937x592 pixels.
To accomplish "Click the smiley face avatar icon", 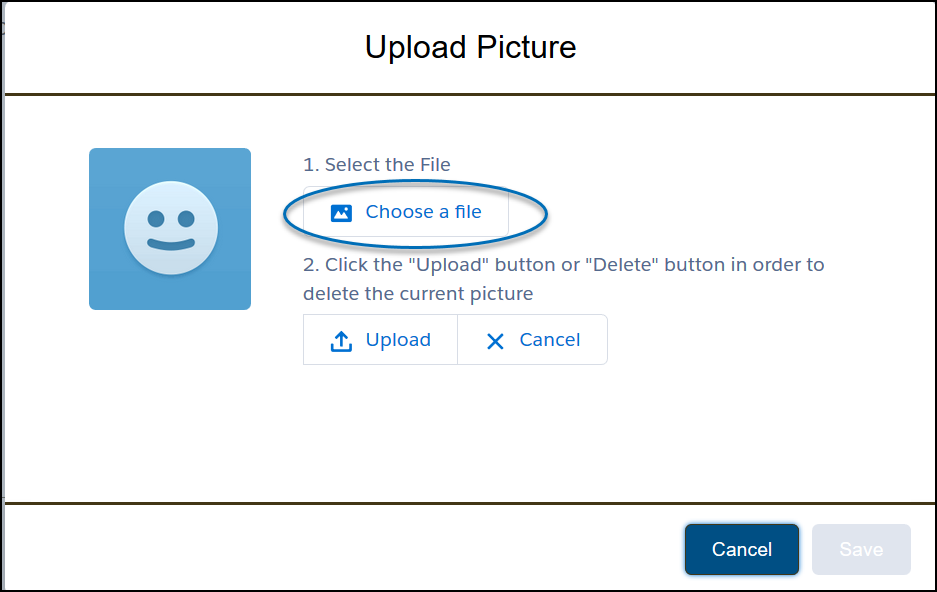I will click(x=170, y=229).
